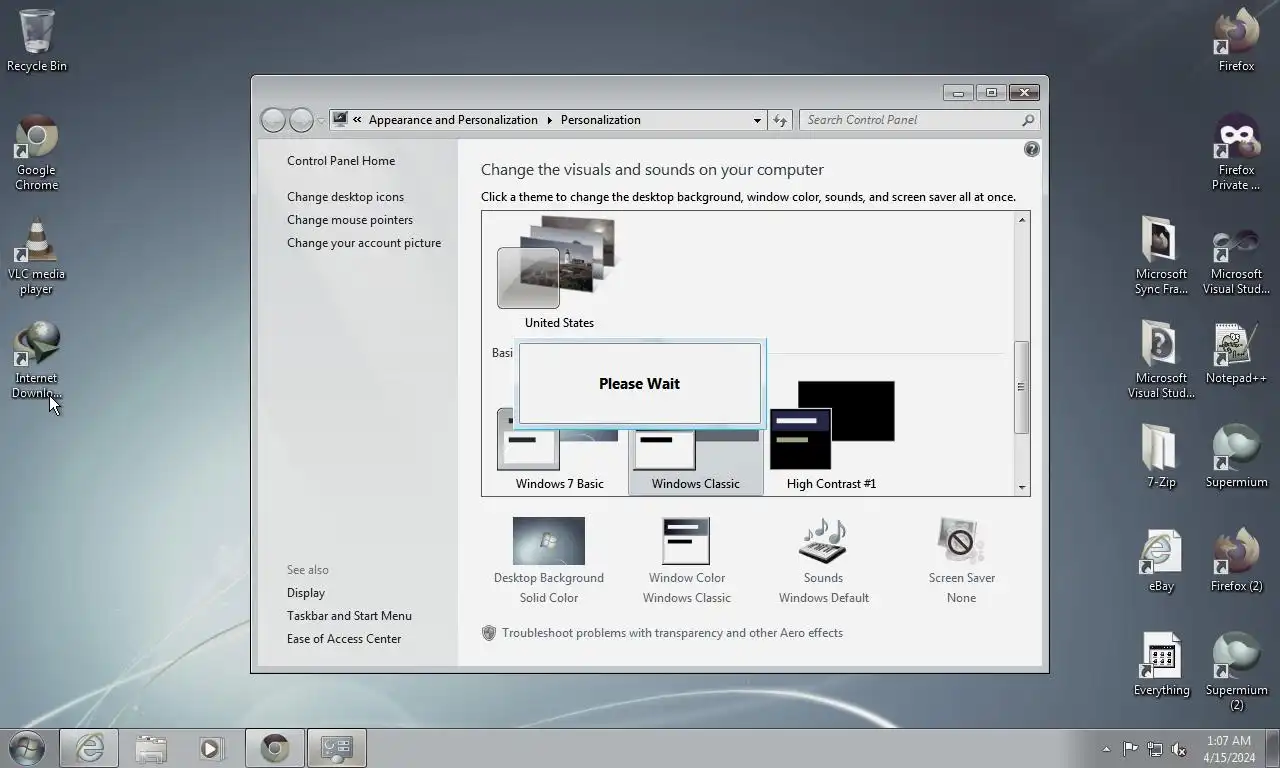Click in the Search Control Panel field

[910, 120]
